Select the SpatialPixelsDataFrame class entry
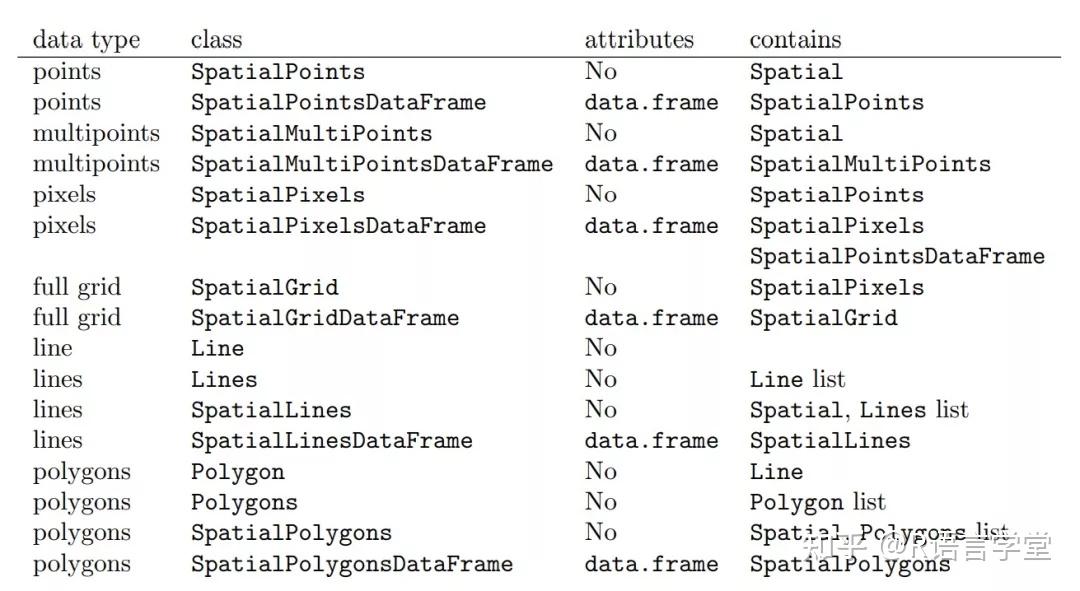 (x=338, y=226)
